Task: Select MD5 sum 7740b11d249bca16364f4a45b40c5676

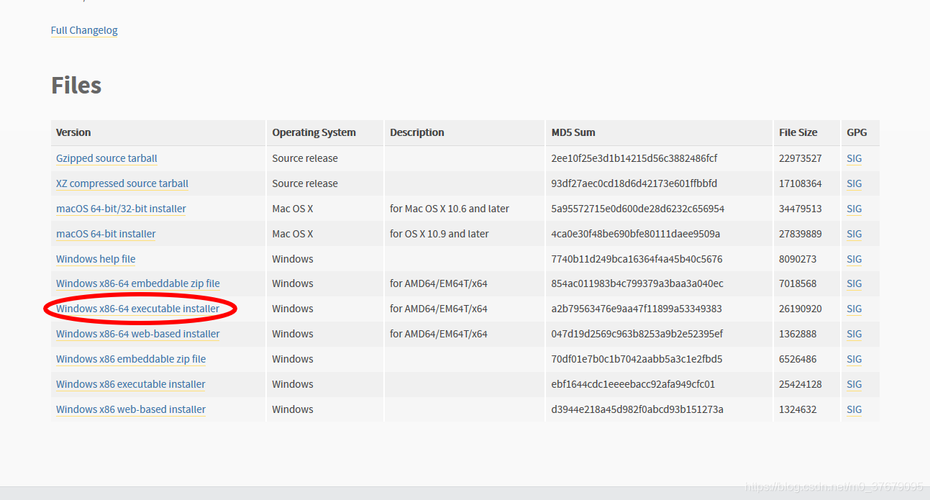Action: point(636,259)
